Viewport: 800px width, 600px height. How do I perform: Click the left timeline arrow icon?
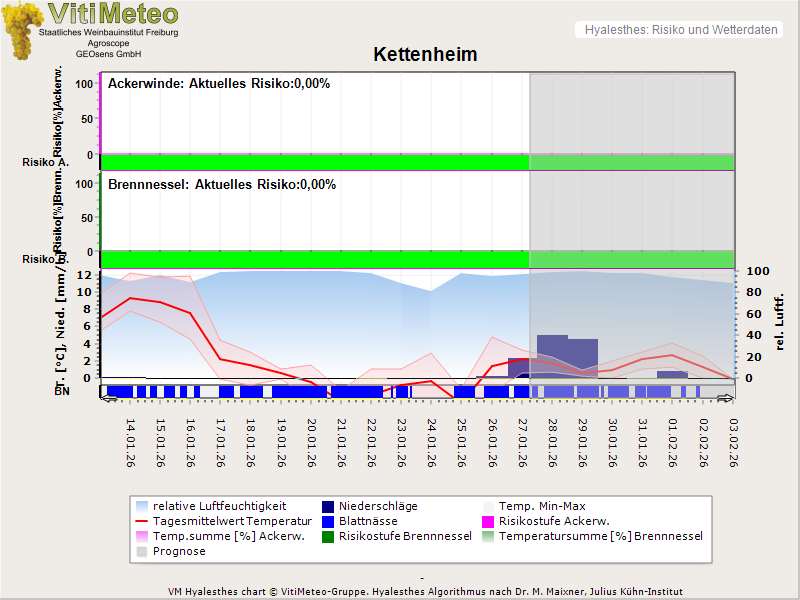[108, 399]
